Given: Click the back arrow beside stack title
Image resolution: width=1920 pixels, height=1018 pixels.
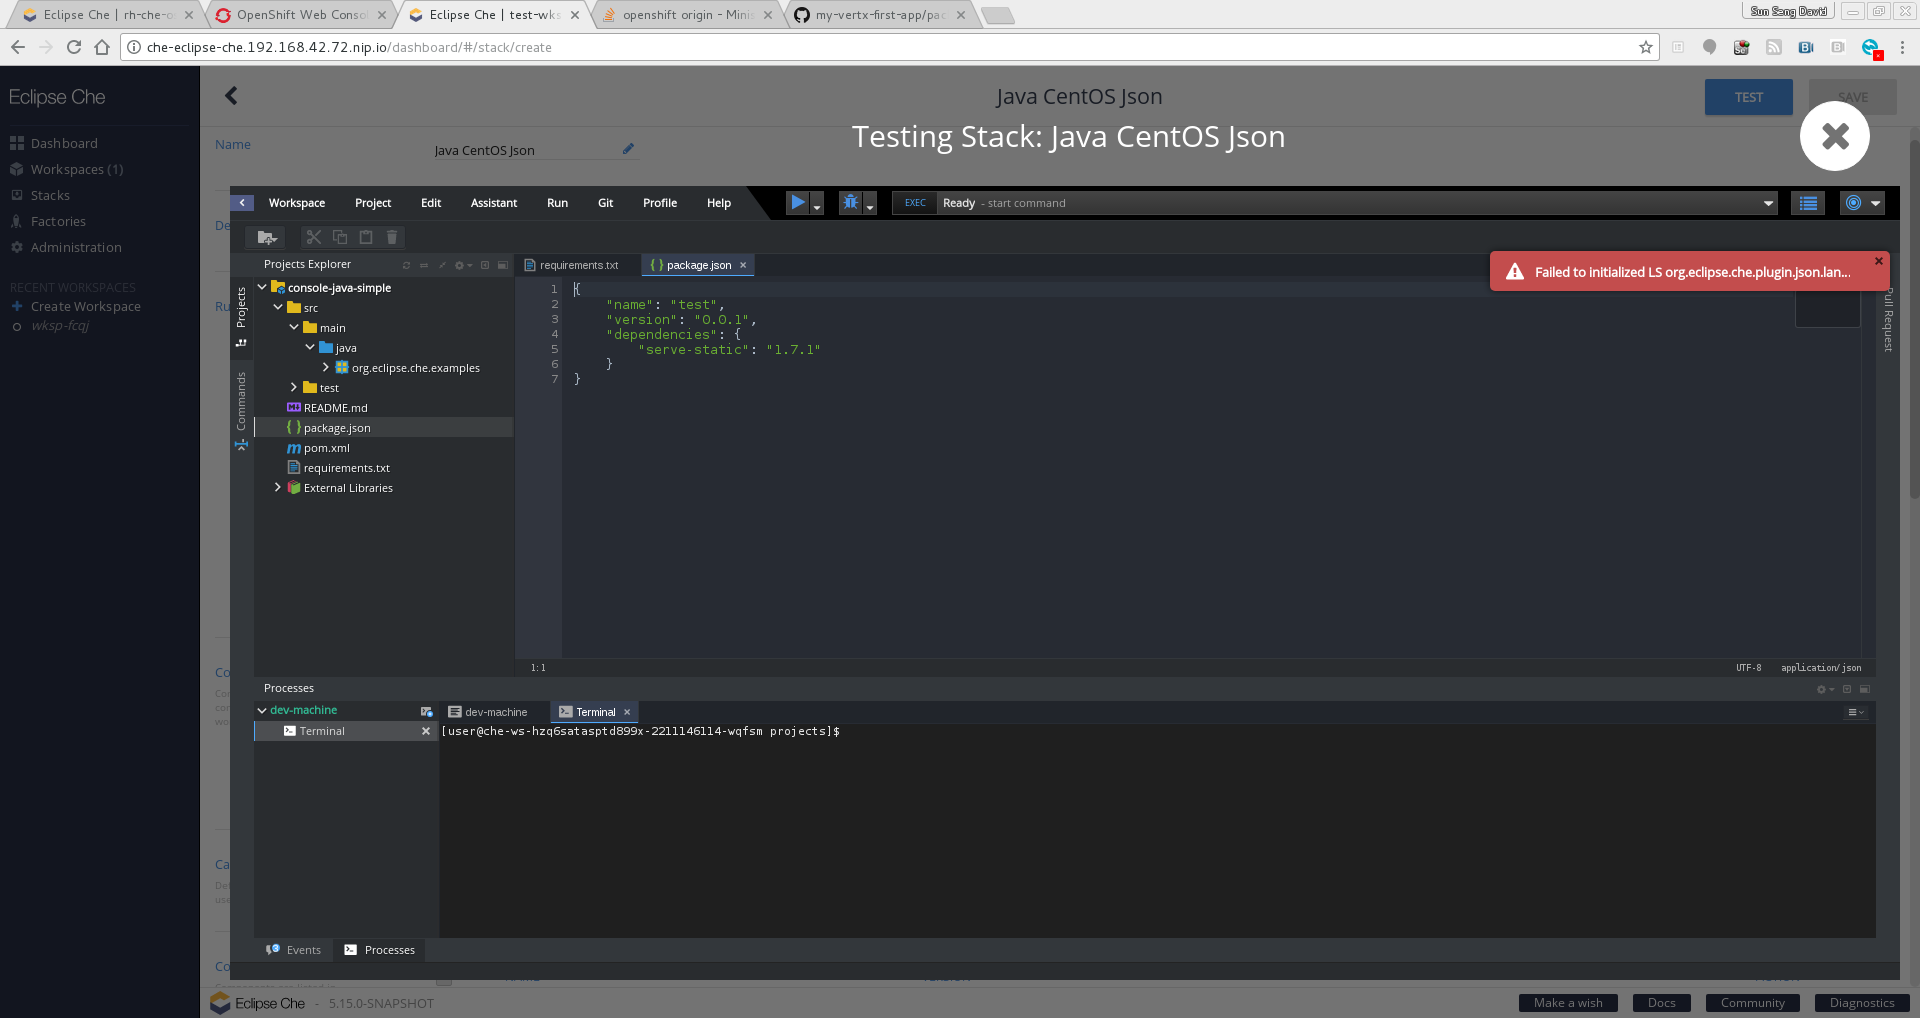Looking at the screenshot, I should click(x=231, y=96).
